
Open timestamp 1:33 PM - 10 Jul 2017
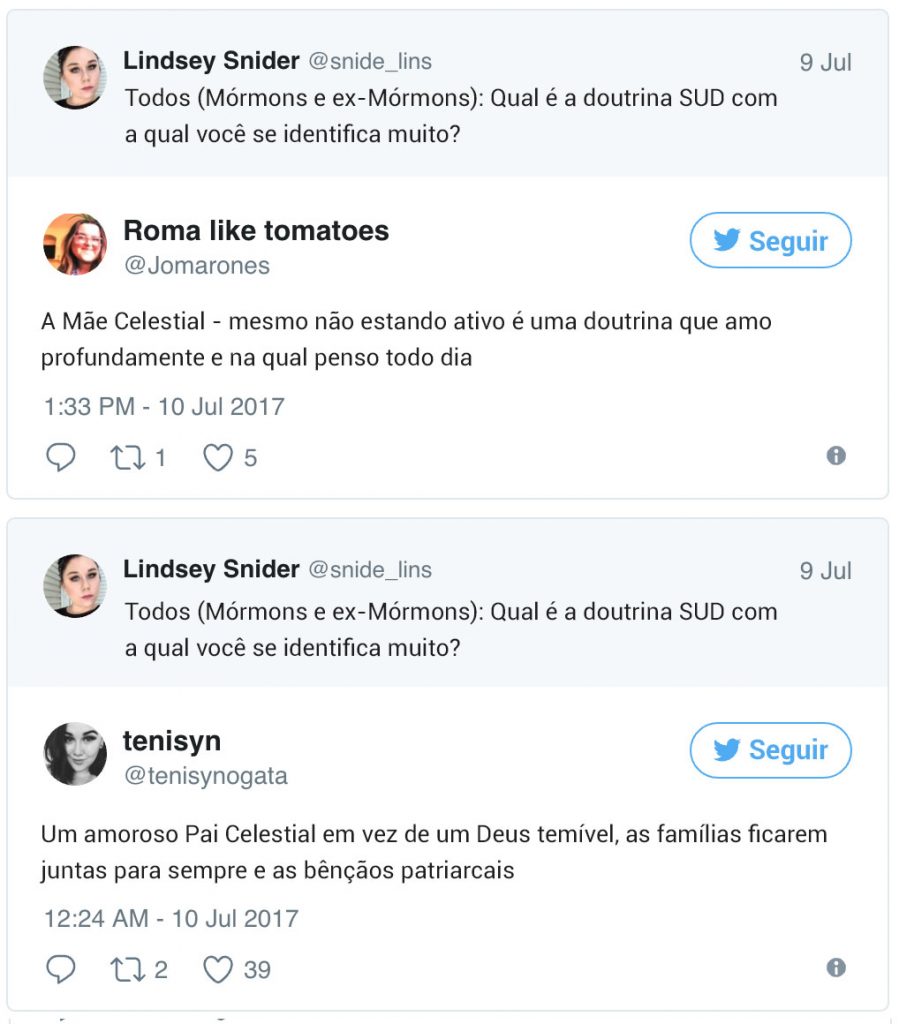point(164,407)
